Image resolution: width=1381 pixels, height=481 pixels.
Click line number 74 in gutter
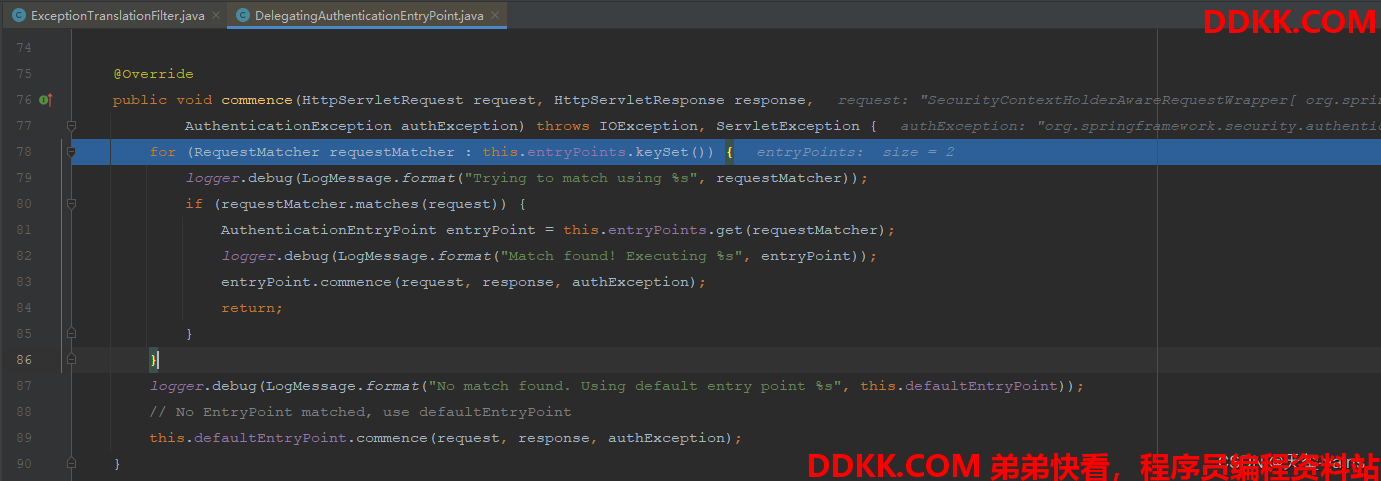[24, 48]
